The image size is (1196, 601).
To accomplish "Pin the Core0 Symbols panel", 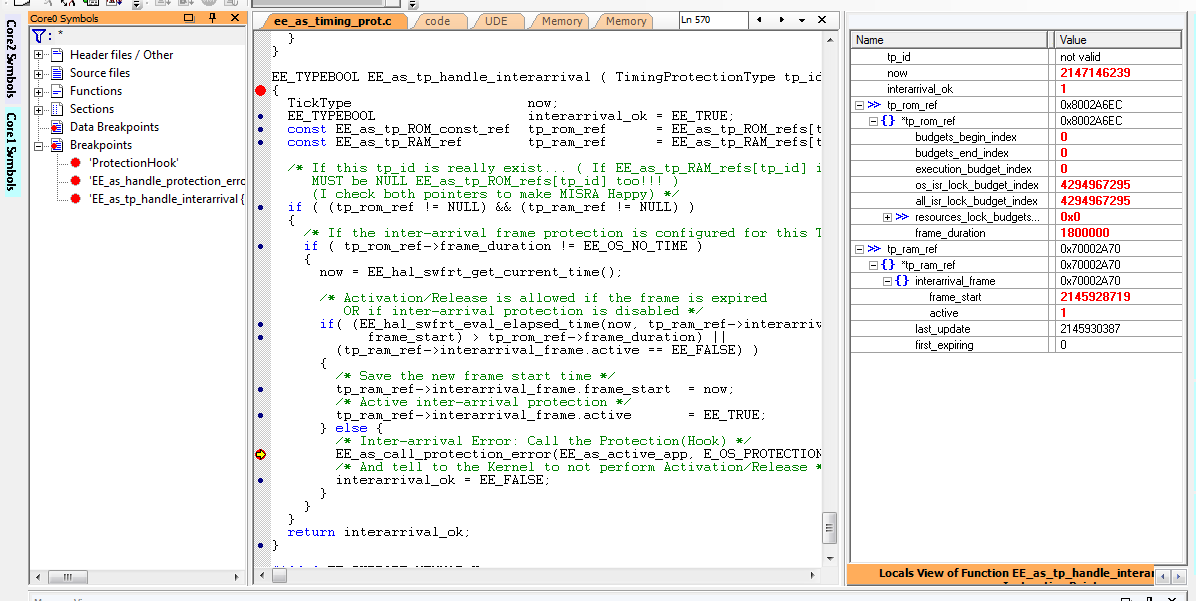I will (x=212, y=18).
